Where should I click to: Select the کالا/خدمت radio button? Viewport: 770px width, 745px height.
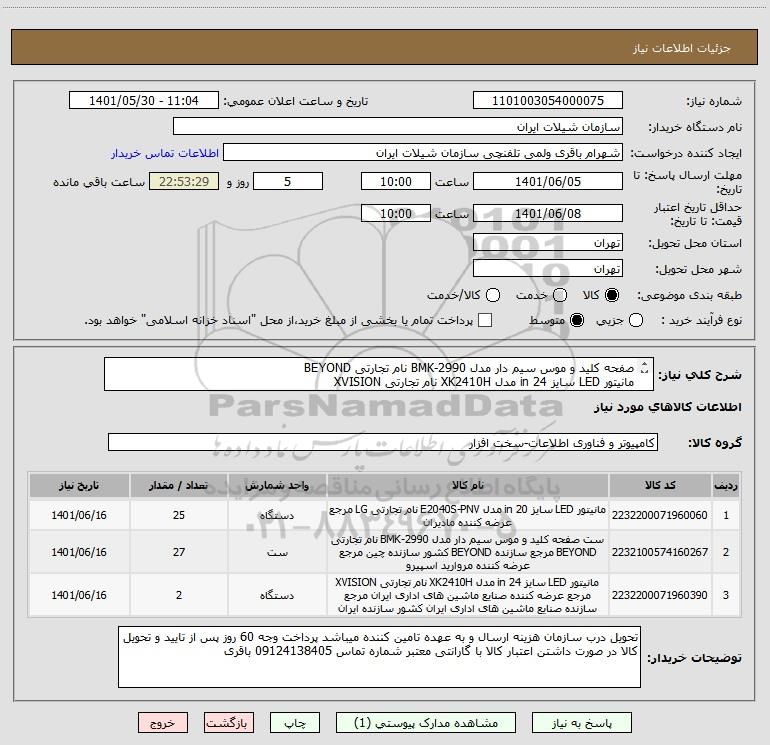coord(493,295)
